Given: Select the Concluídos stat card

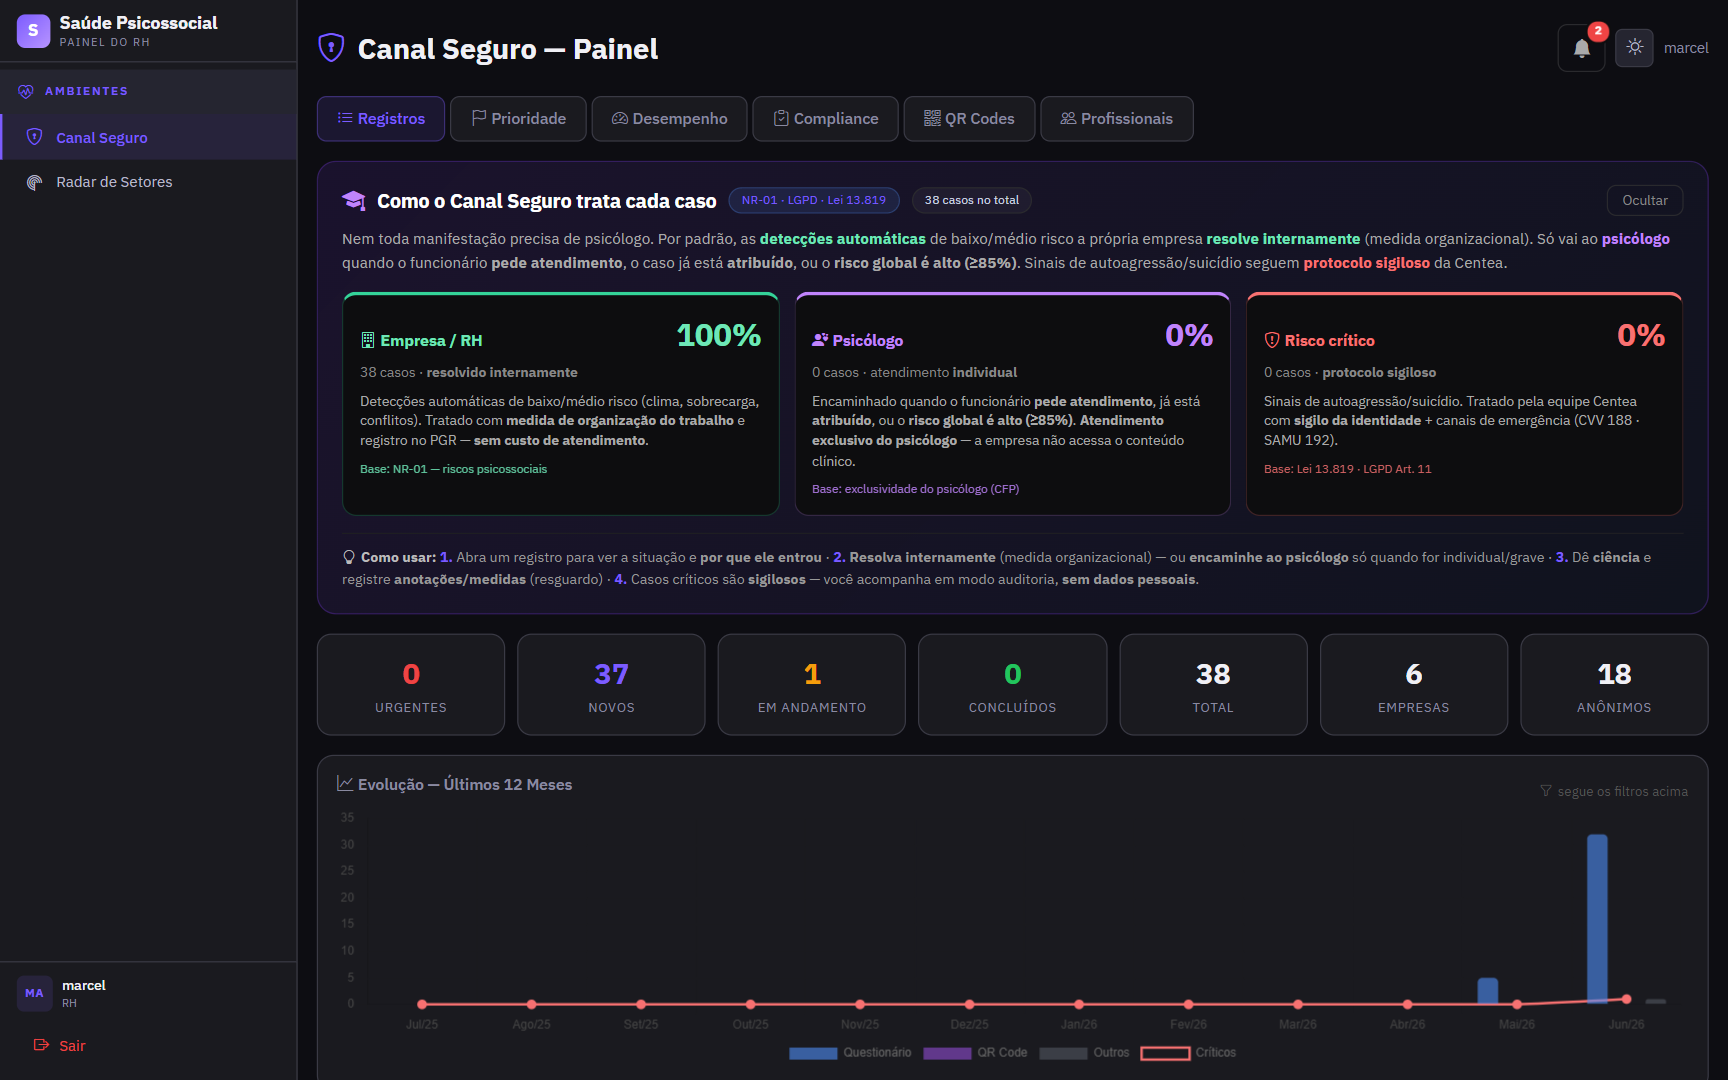Looking at the screenshot, I should [x=1013, y=685].
